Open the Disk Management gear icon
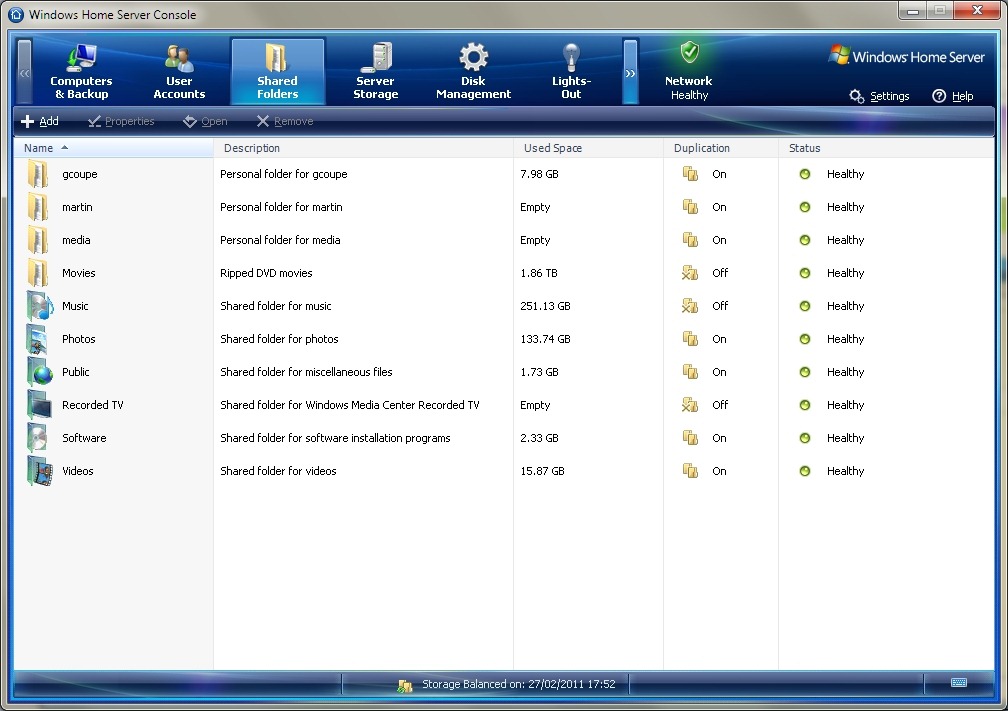Screen dimensions: 1008x711 click(x=473, y=57)
